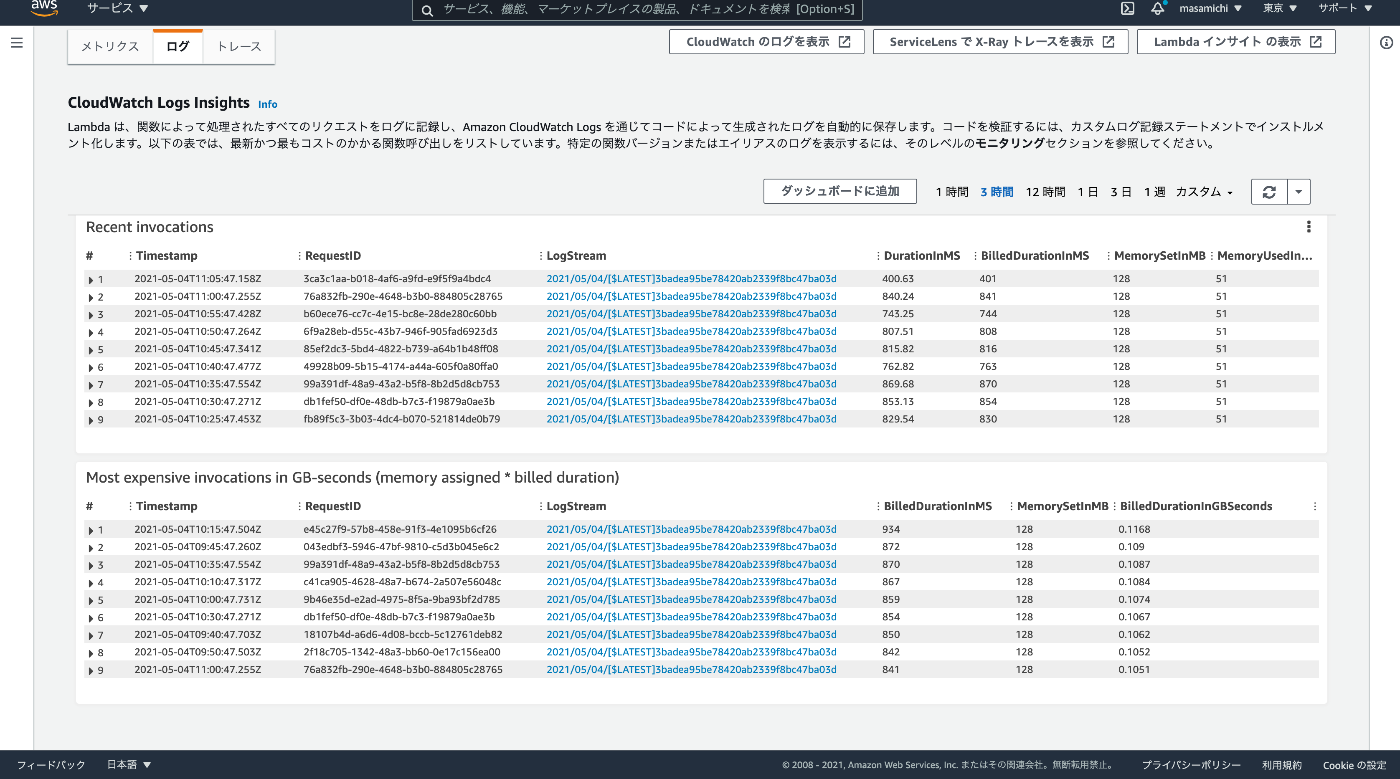This screenshot has width=1400, height=779.
Task: Select timestamp 2021-05-04T10:25:47.453Z
Action: pos(198,419)
